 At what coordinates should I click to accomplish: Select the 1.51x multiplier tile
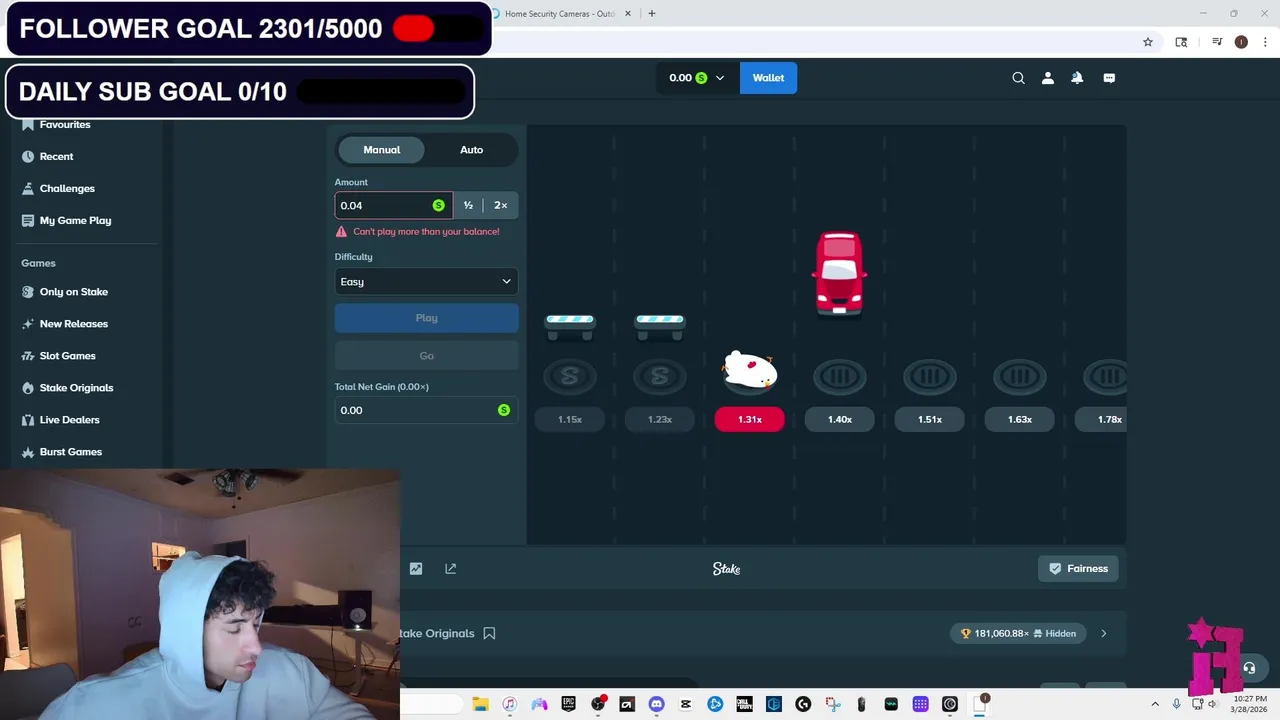[929, 420]
